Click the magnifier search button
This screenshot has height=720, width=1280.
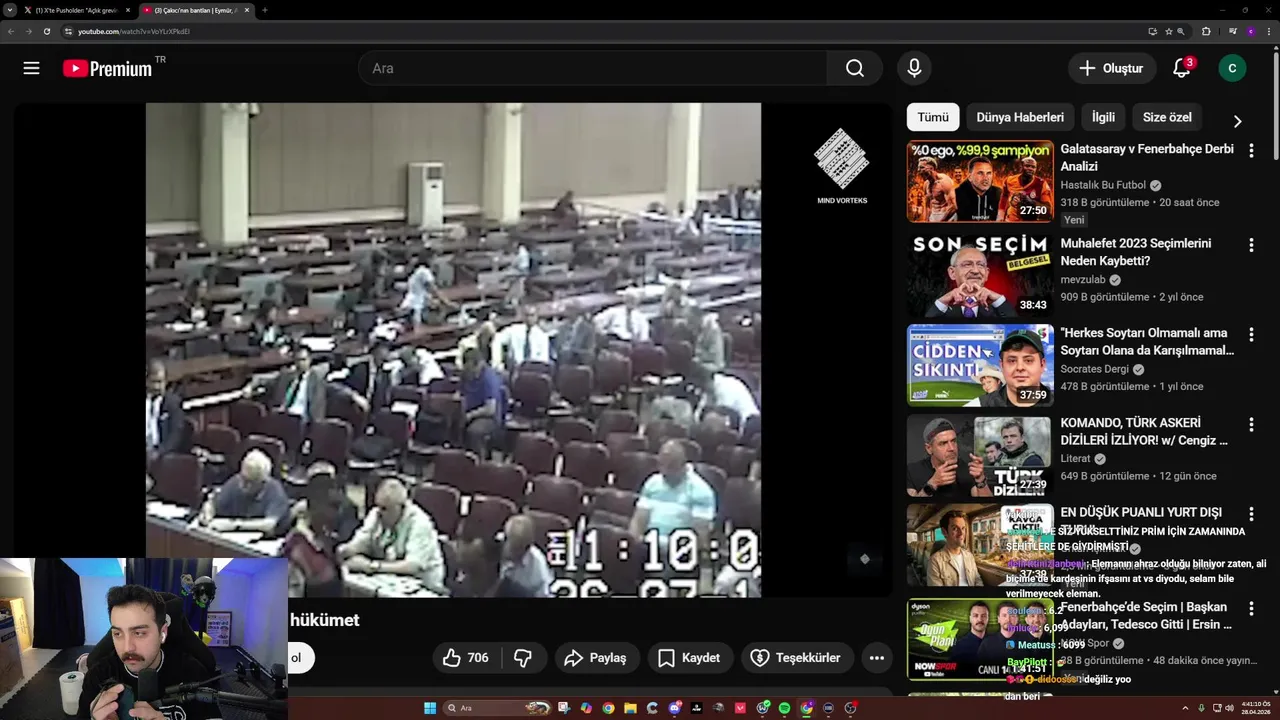tap(854, 68)
